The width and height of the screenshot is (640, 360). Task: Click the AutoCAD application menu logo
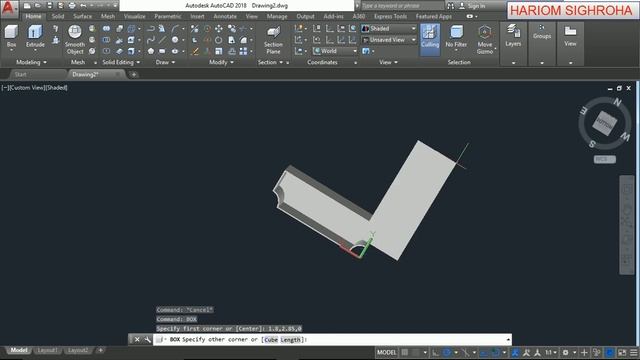click(x=9, y=9)
